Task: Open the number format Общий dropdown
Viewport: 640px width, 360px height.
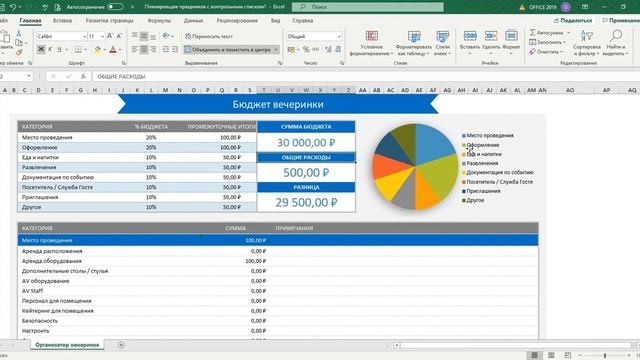Action: click(339, 36)
